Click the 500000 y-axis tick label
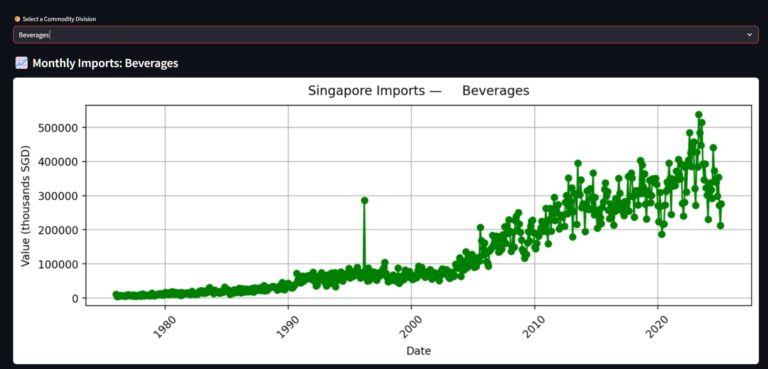The width and height of the screenshot is (768, 369). 58,127
